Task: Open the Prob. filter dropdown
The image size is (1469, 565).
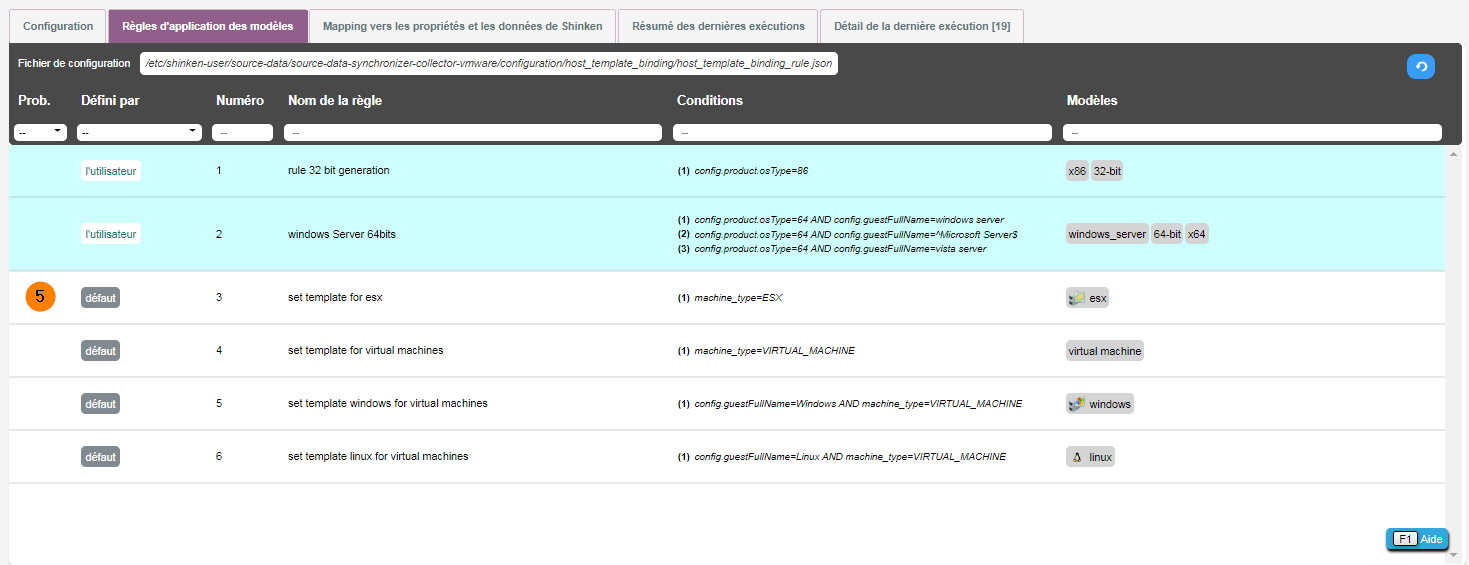Action: (40, 132)
